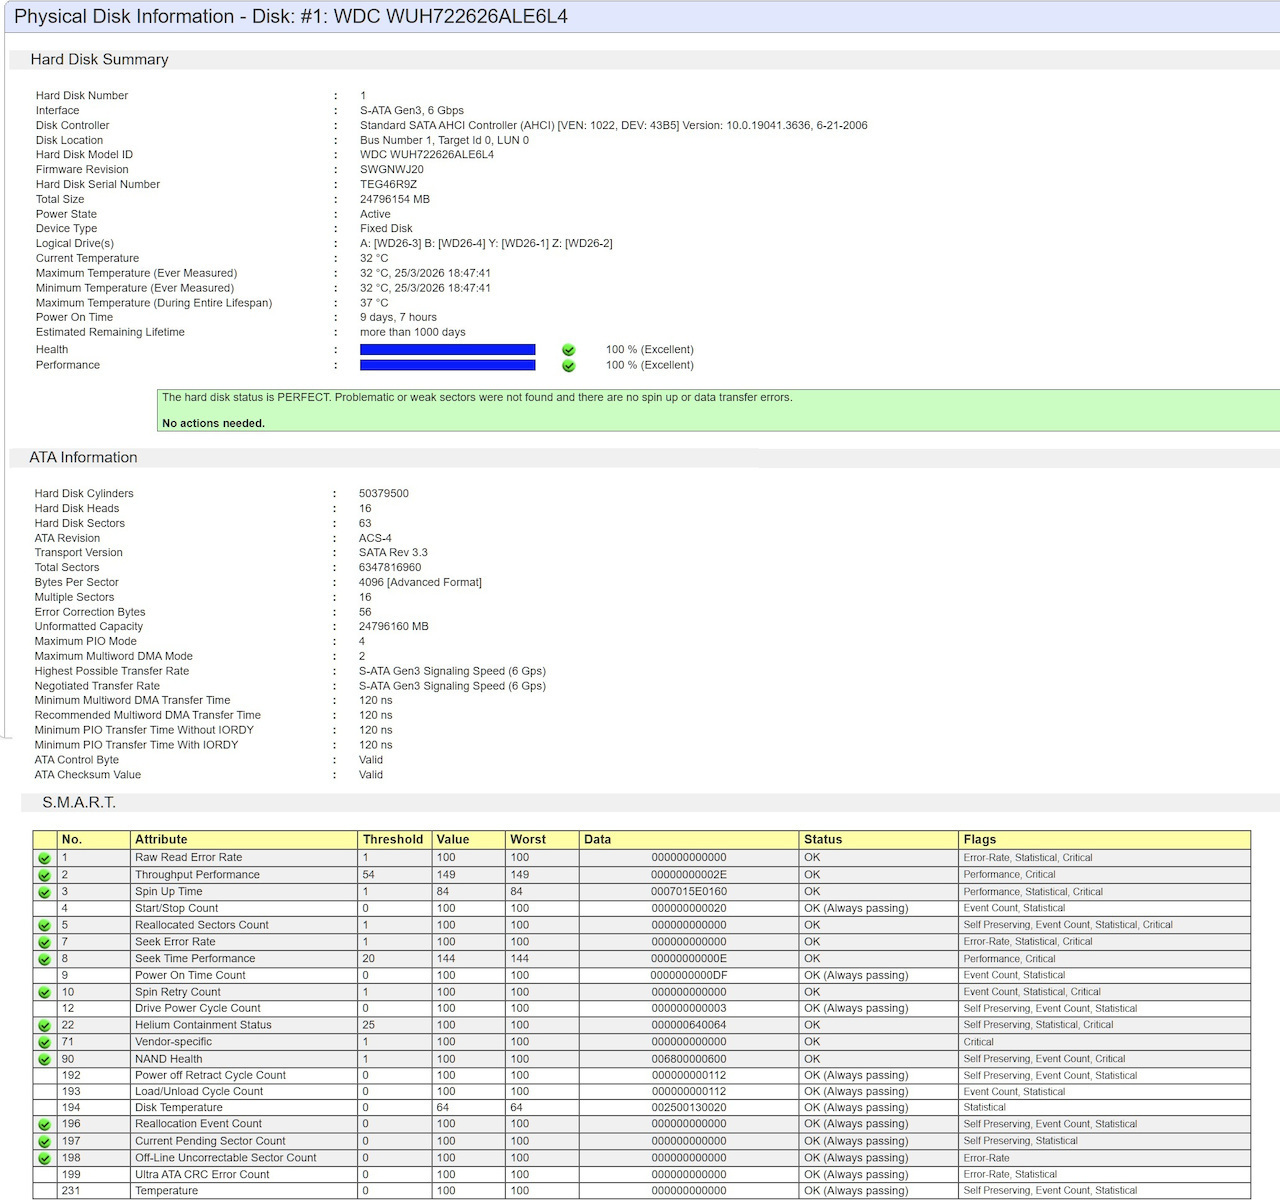Click the Data column header
The height and width of the screenshot is (1200, 1280).
point(689,840)
